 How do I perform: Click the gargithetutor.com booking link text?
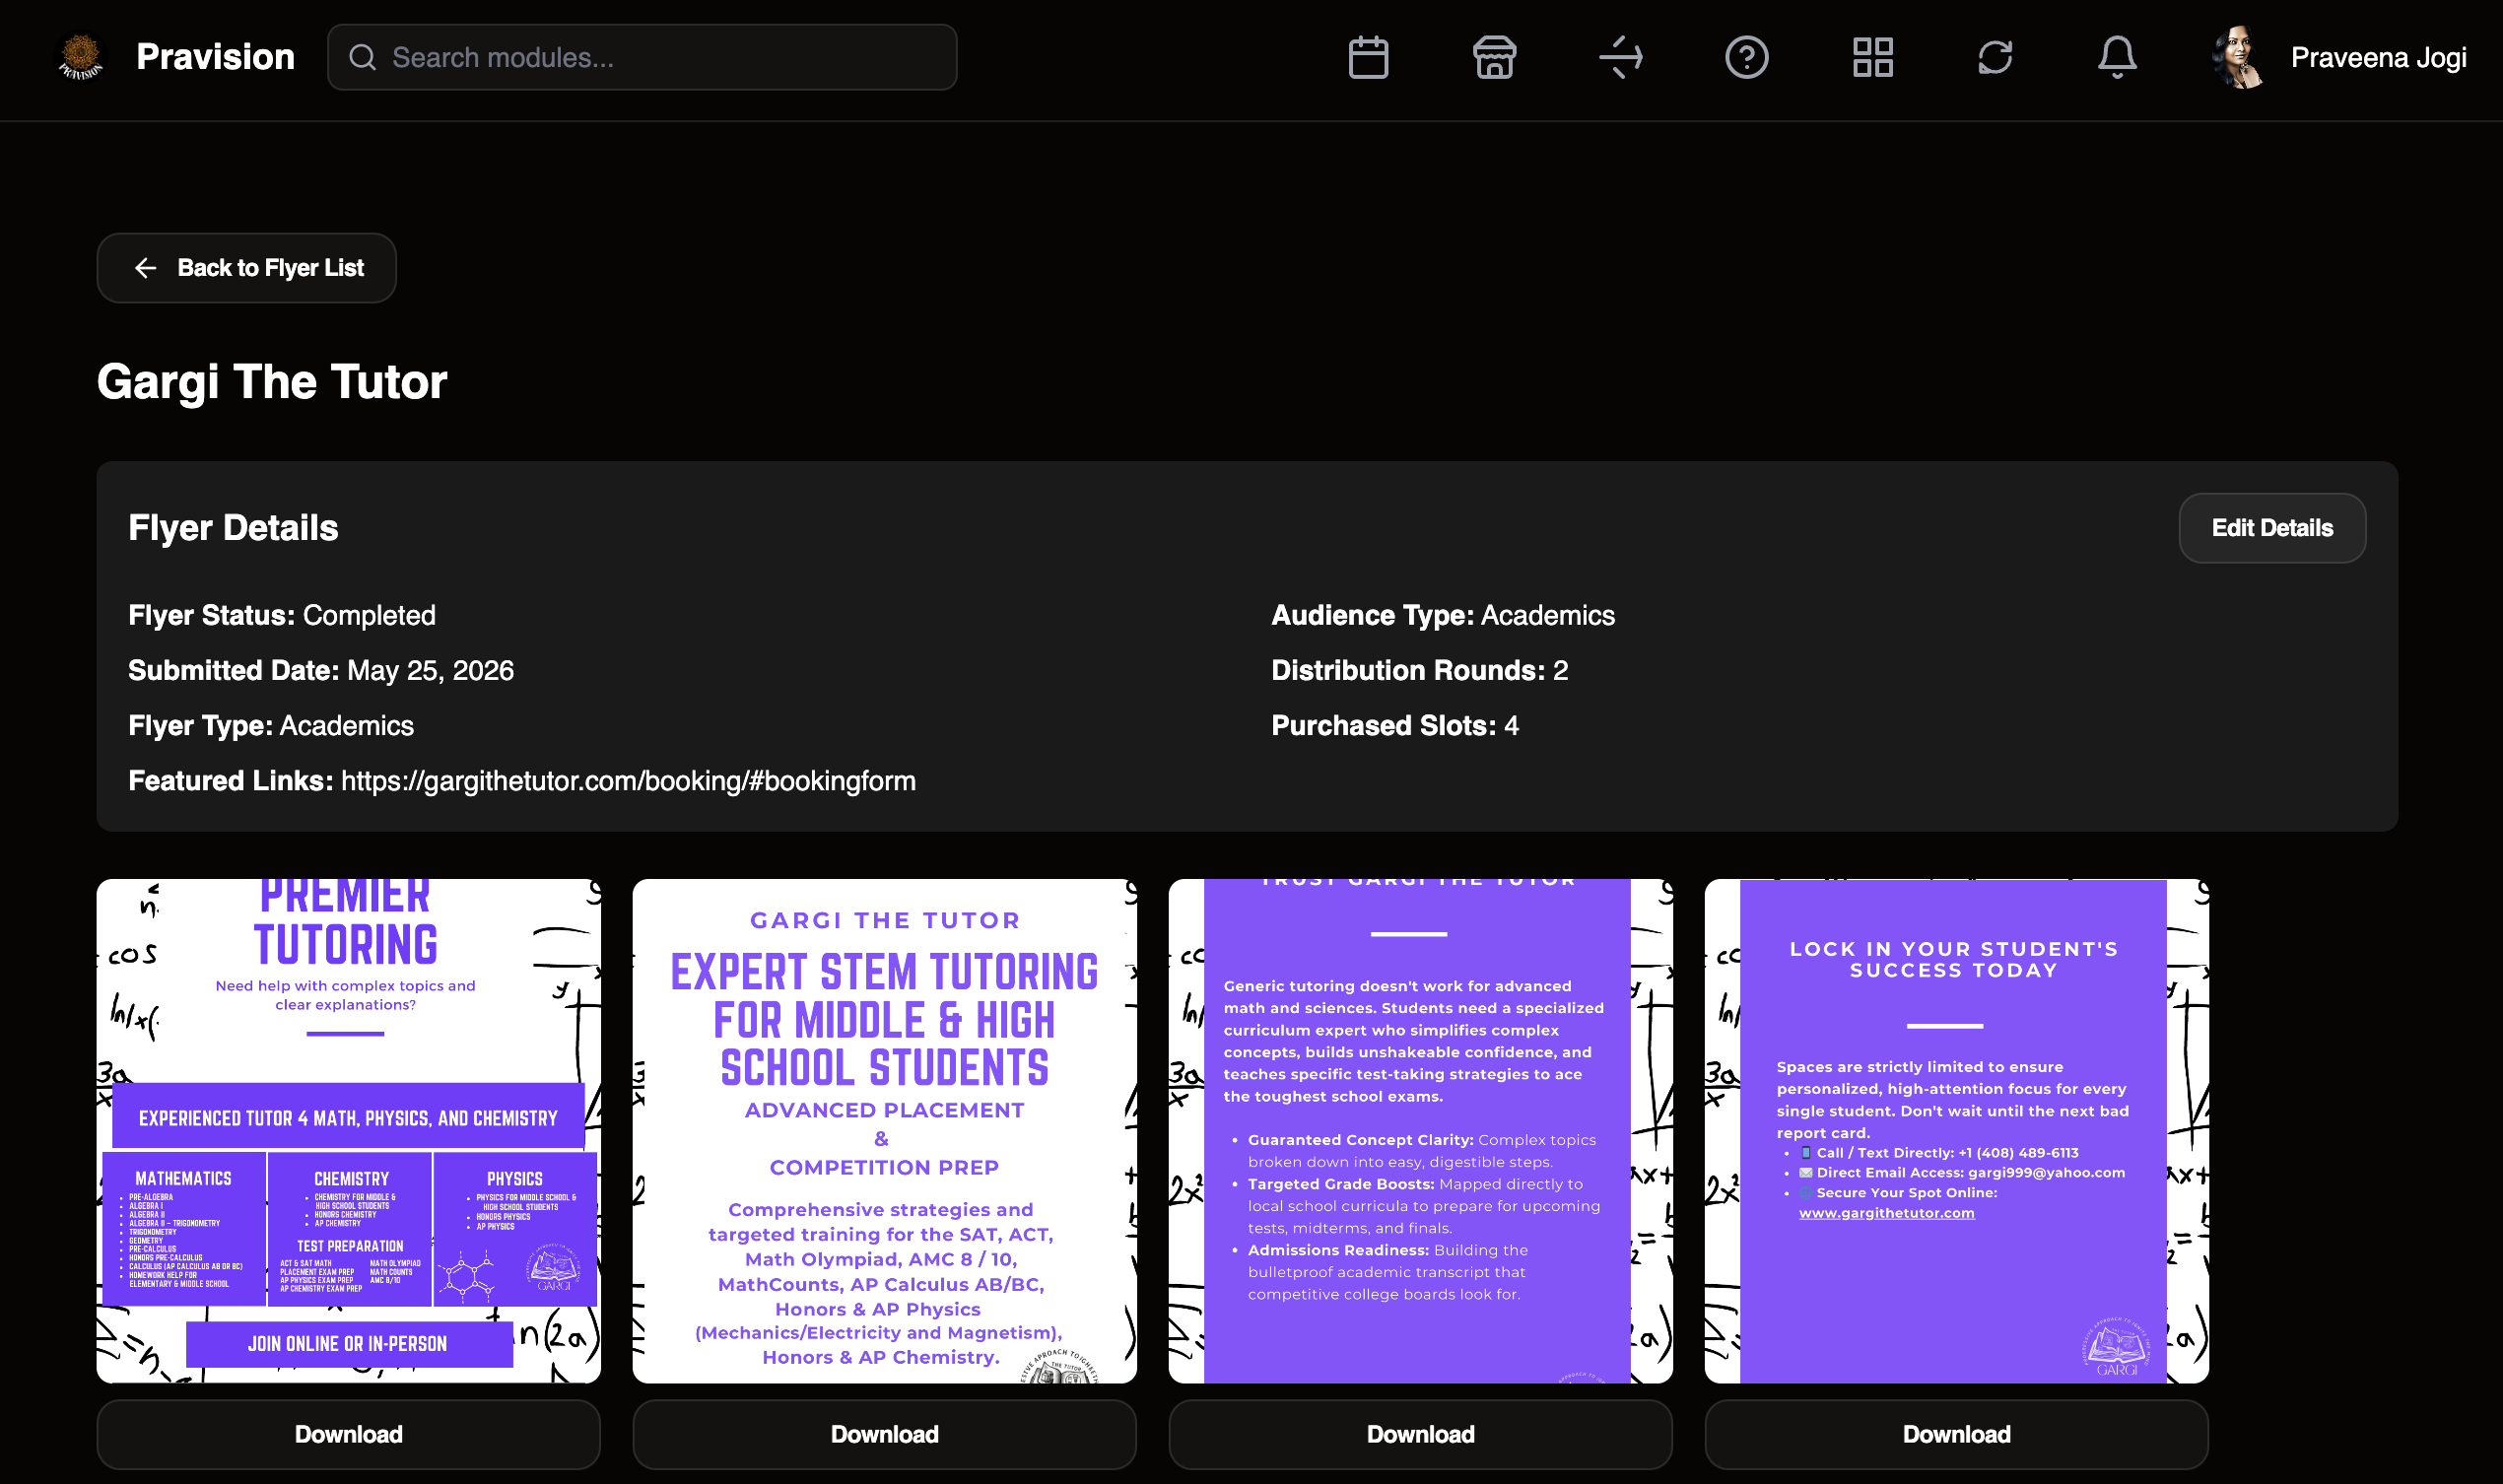(x=628, y=781)
